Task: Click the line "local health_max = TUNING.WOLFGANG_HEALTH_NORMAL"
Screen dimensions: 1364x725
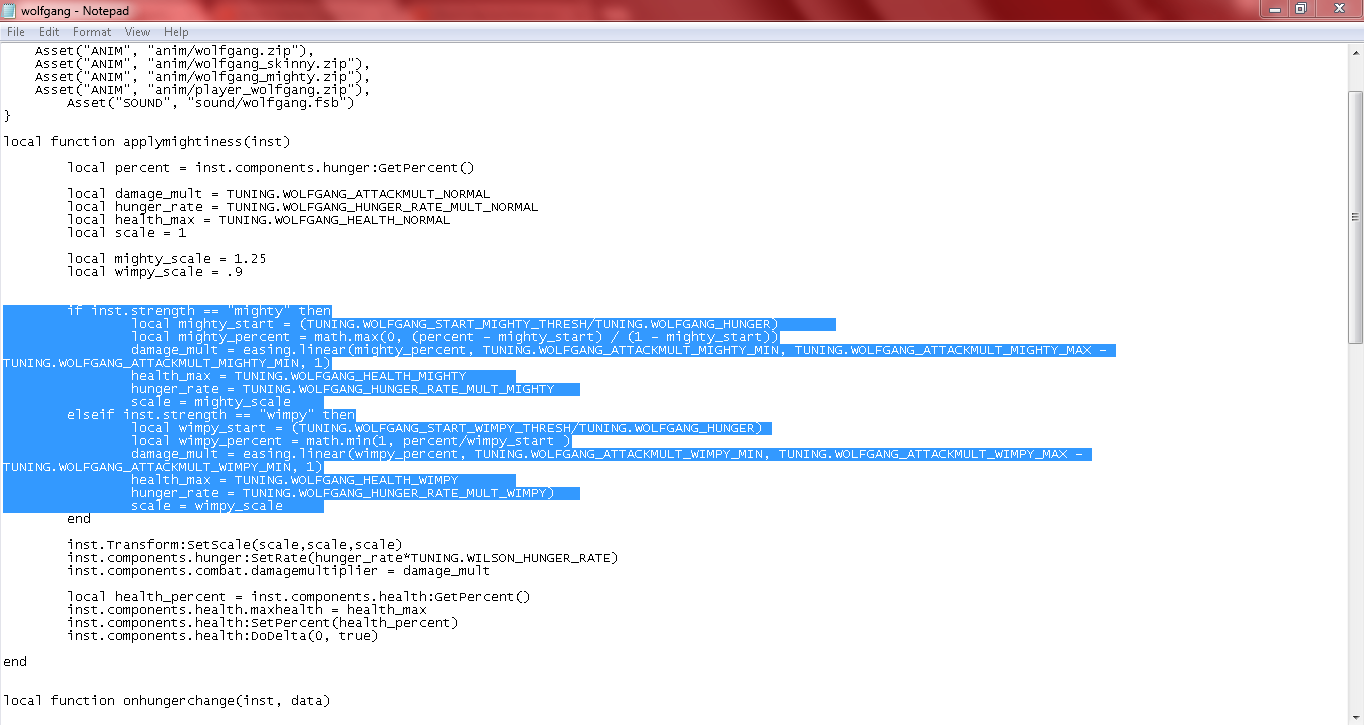Action: [259, 219]
